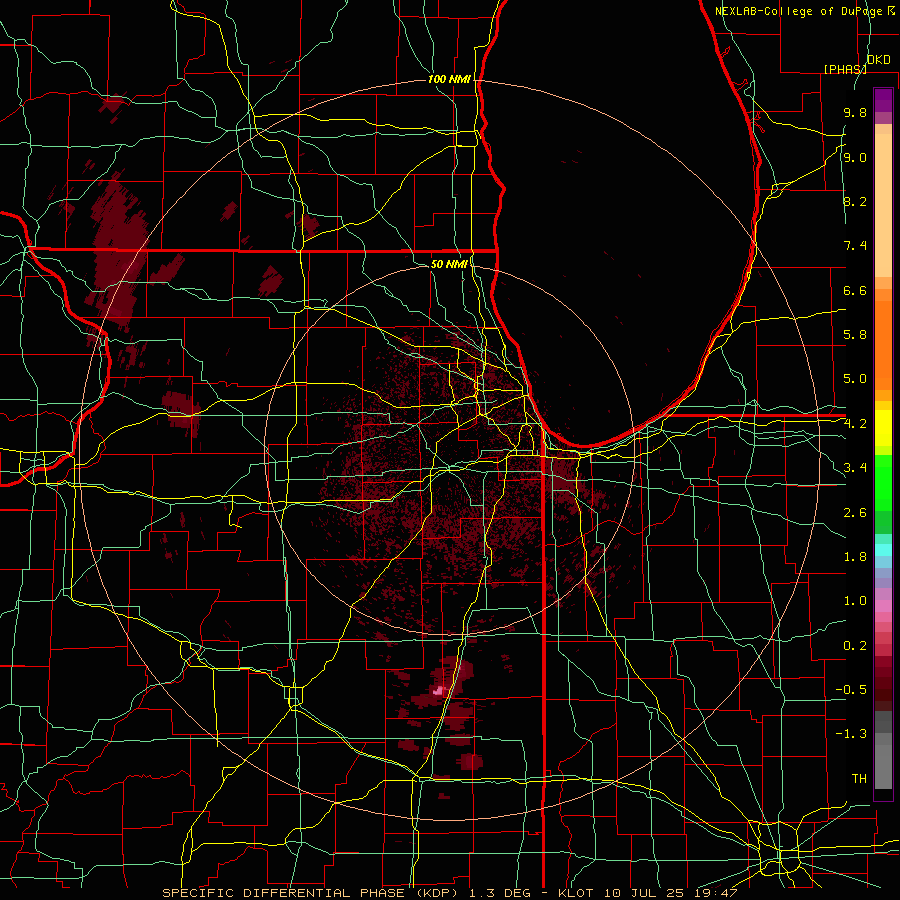
Task: Click the 100 NMI range ring label
Action: tap(449, 79)
